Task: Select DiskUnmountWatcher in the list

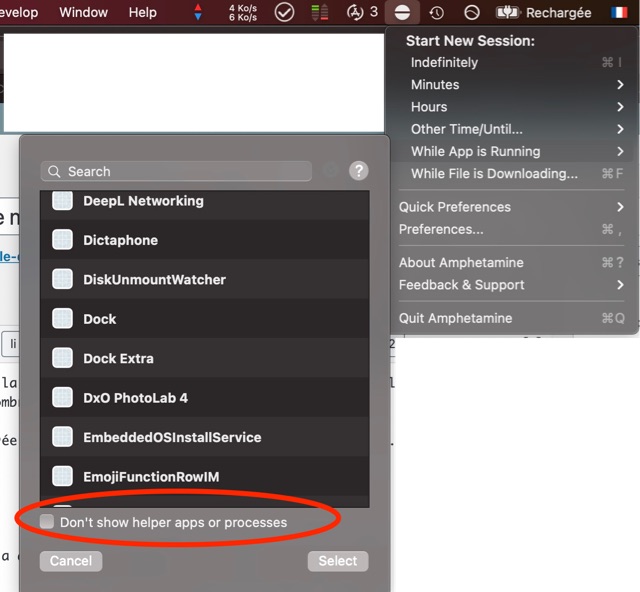Action: click(x=154, y=280)
